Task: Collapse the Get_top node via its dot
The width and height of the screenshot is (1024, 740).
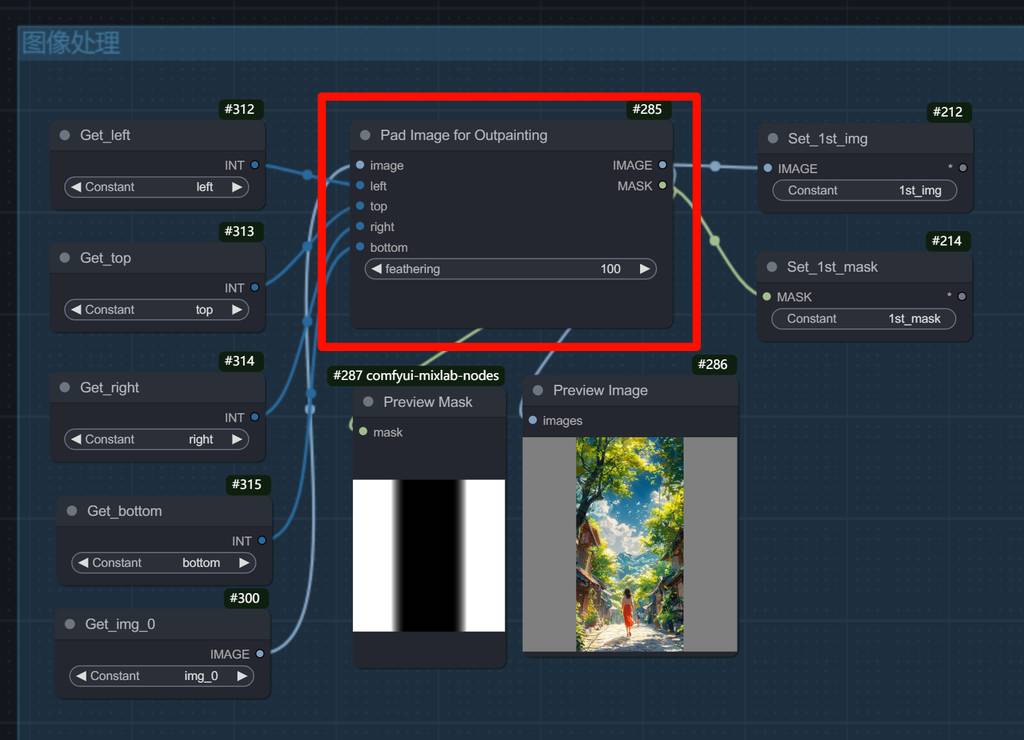Action: tap(65, 258)
